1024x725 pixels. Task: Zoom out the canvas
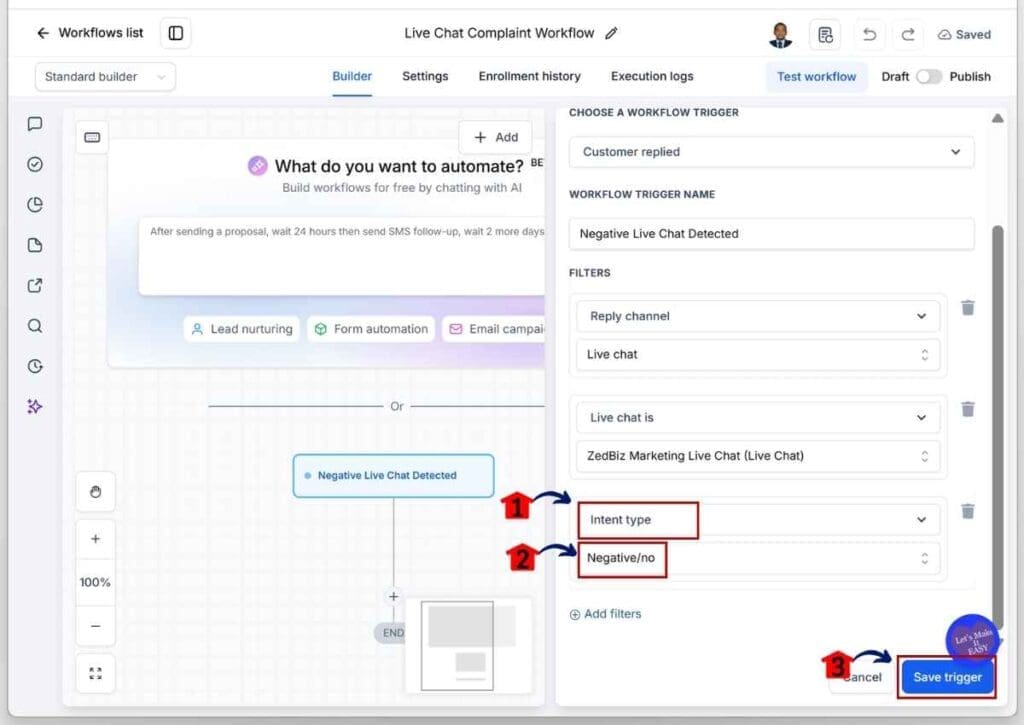(x=95, y=626)
